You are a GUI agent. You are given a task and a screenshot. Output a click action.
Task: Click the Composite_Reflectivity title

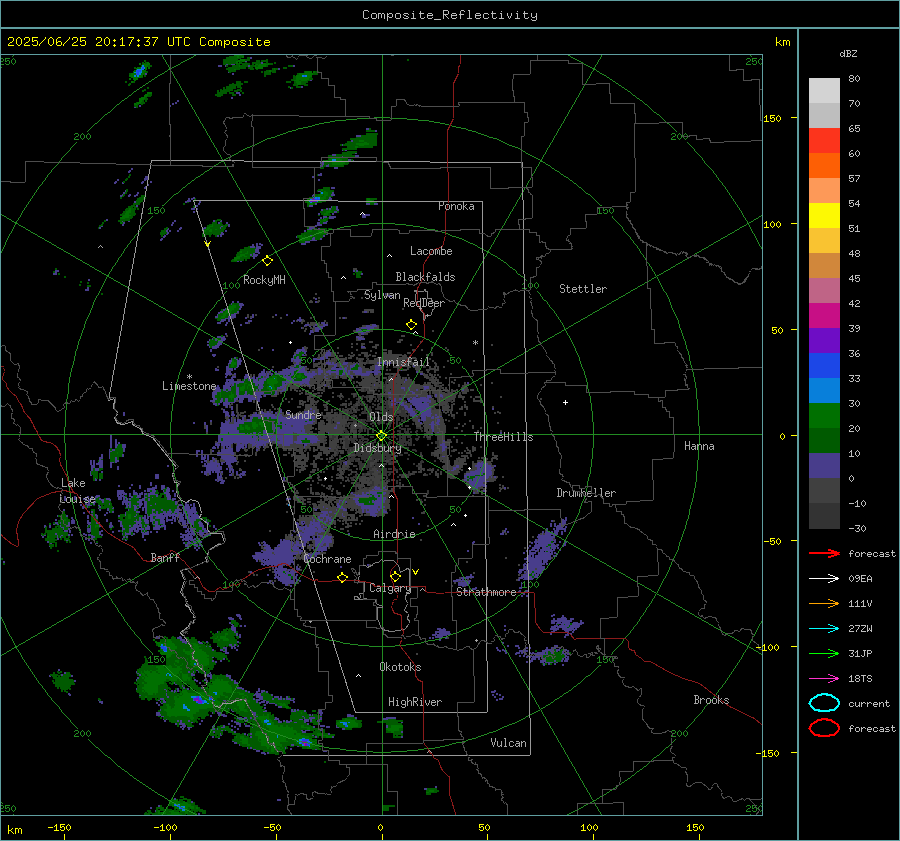(450, 15)
